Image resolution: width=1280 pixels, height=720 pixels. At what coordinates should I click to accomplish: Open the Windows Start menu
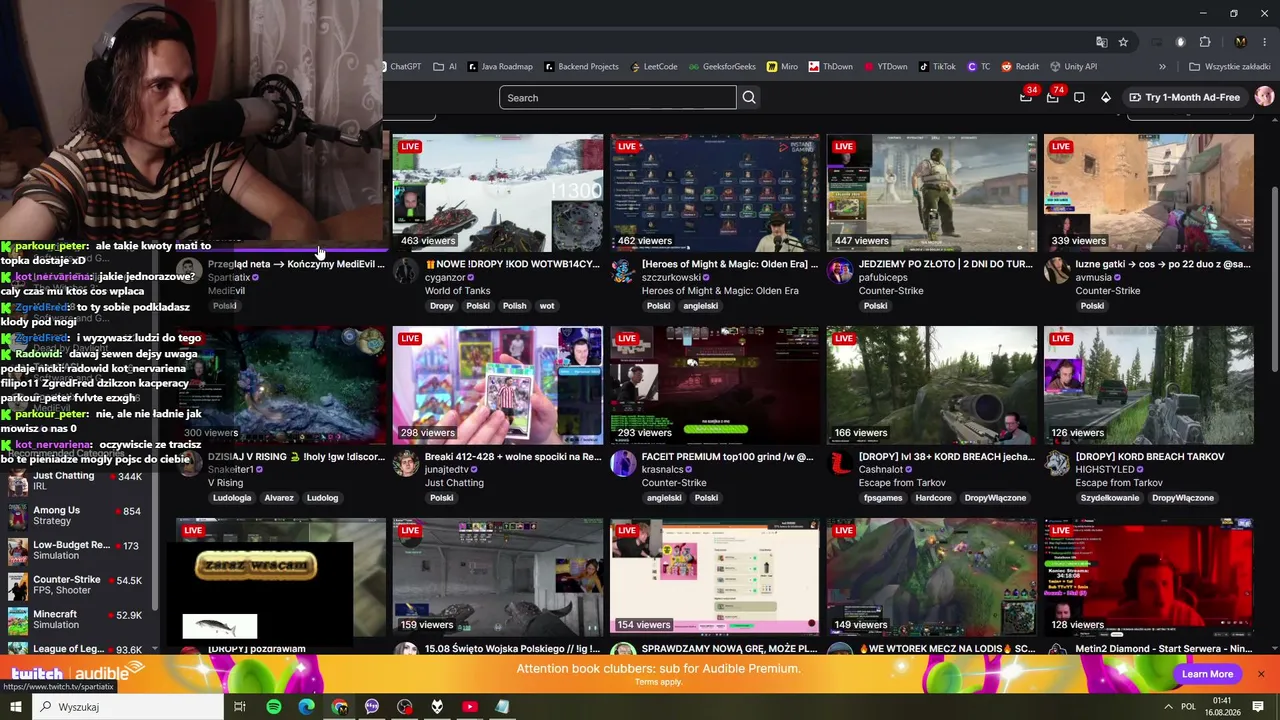(16, 707)
